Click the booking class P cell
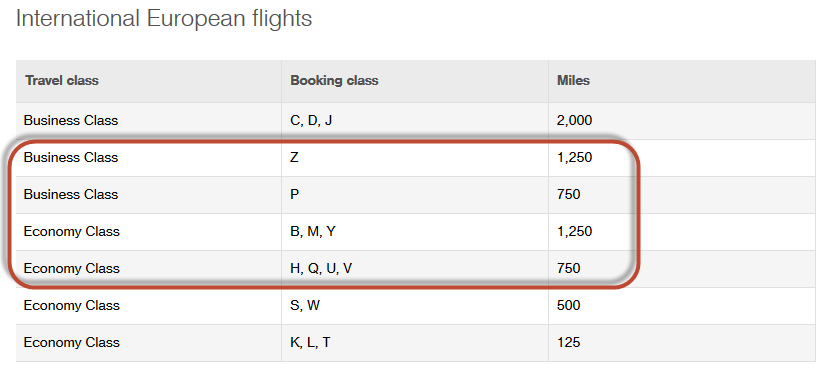 point(294,195)
